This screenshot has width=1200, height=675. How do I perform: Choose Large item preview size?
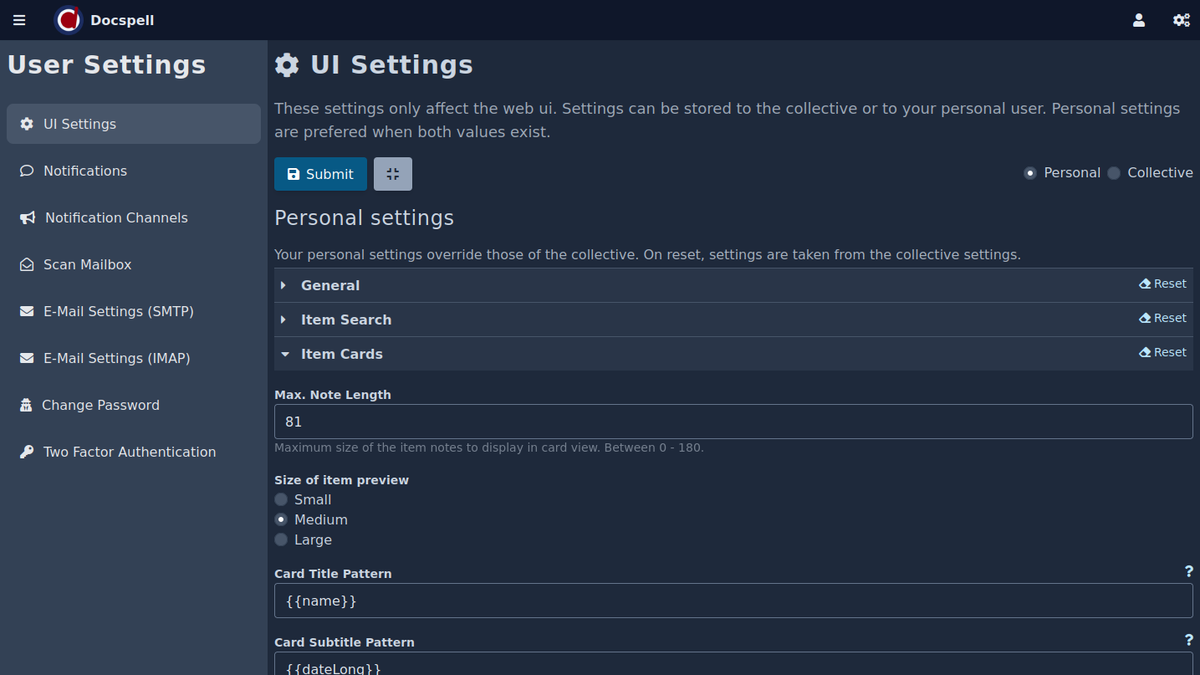tap(281, 540)
